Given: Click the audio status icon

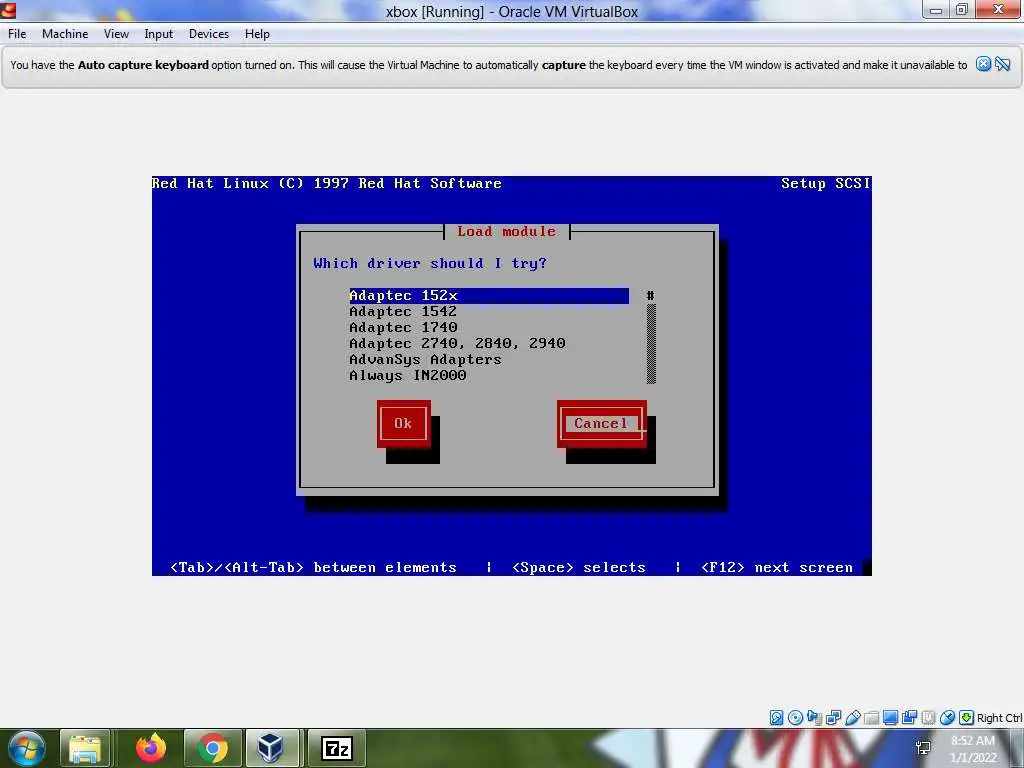Looking at the screenshot, I should click(x=814, y=718).
